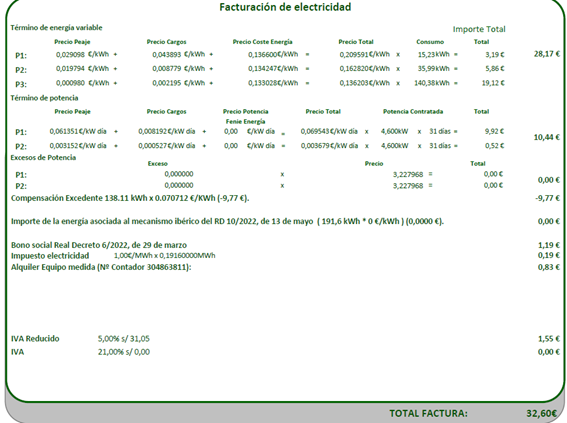567x423 pixels.
Task: Select the IVA 21,00% row
Action: [285, 352]
